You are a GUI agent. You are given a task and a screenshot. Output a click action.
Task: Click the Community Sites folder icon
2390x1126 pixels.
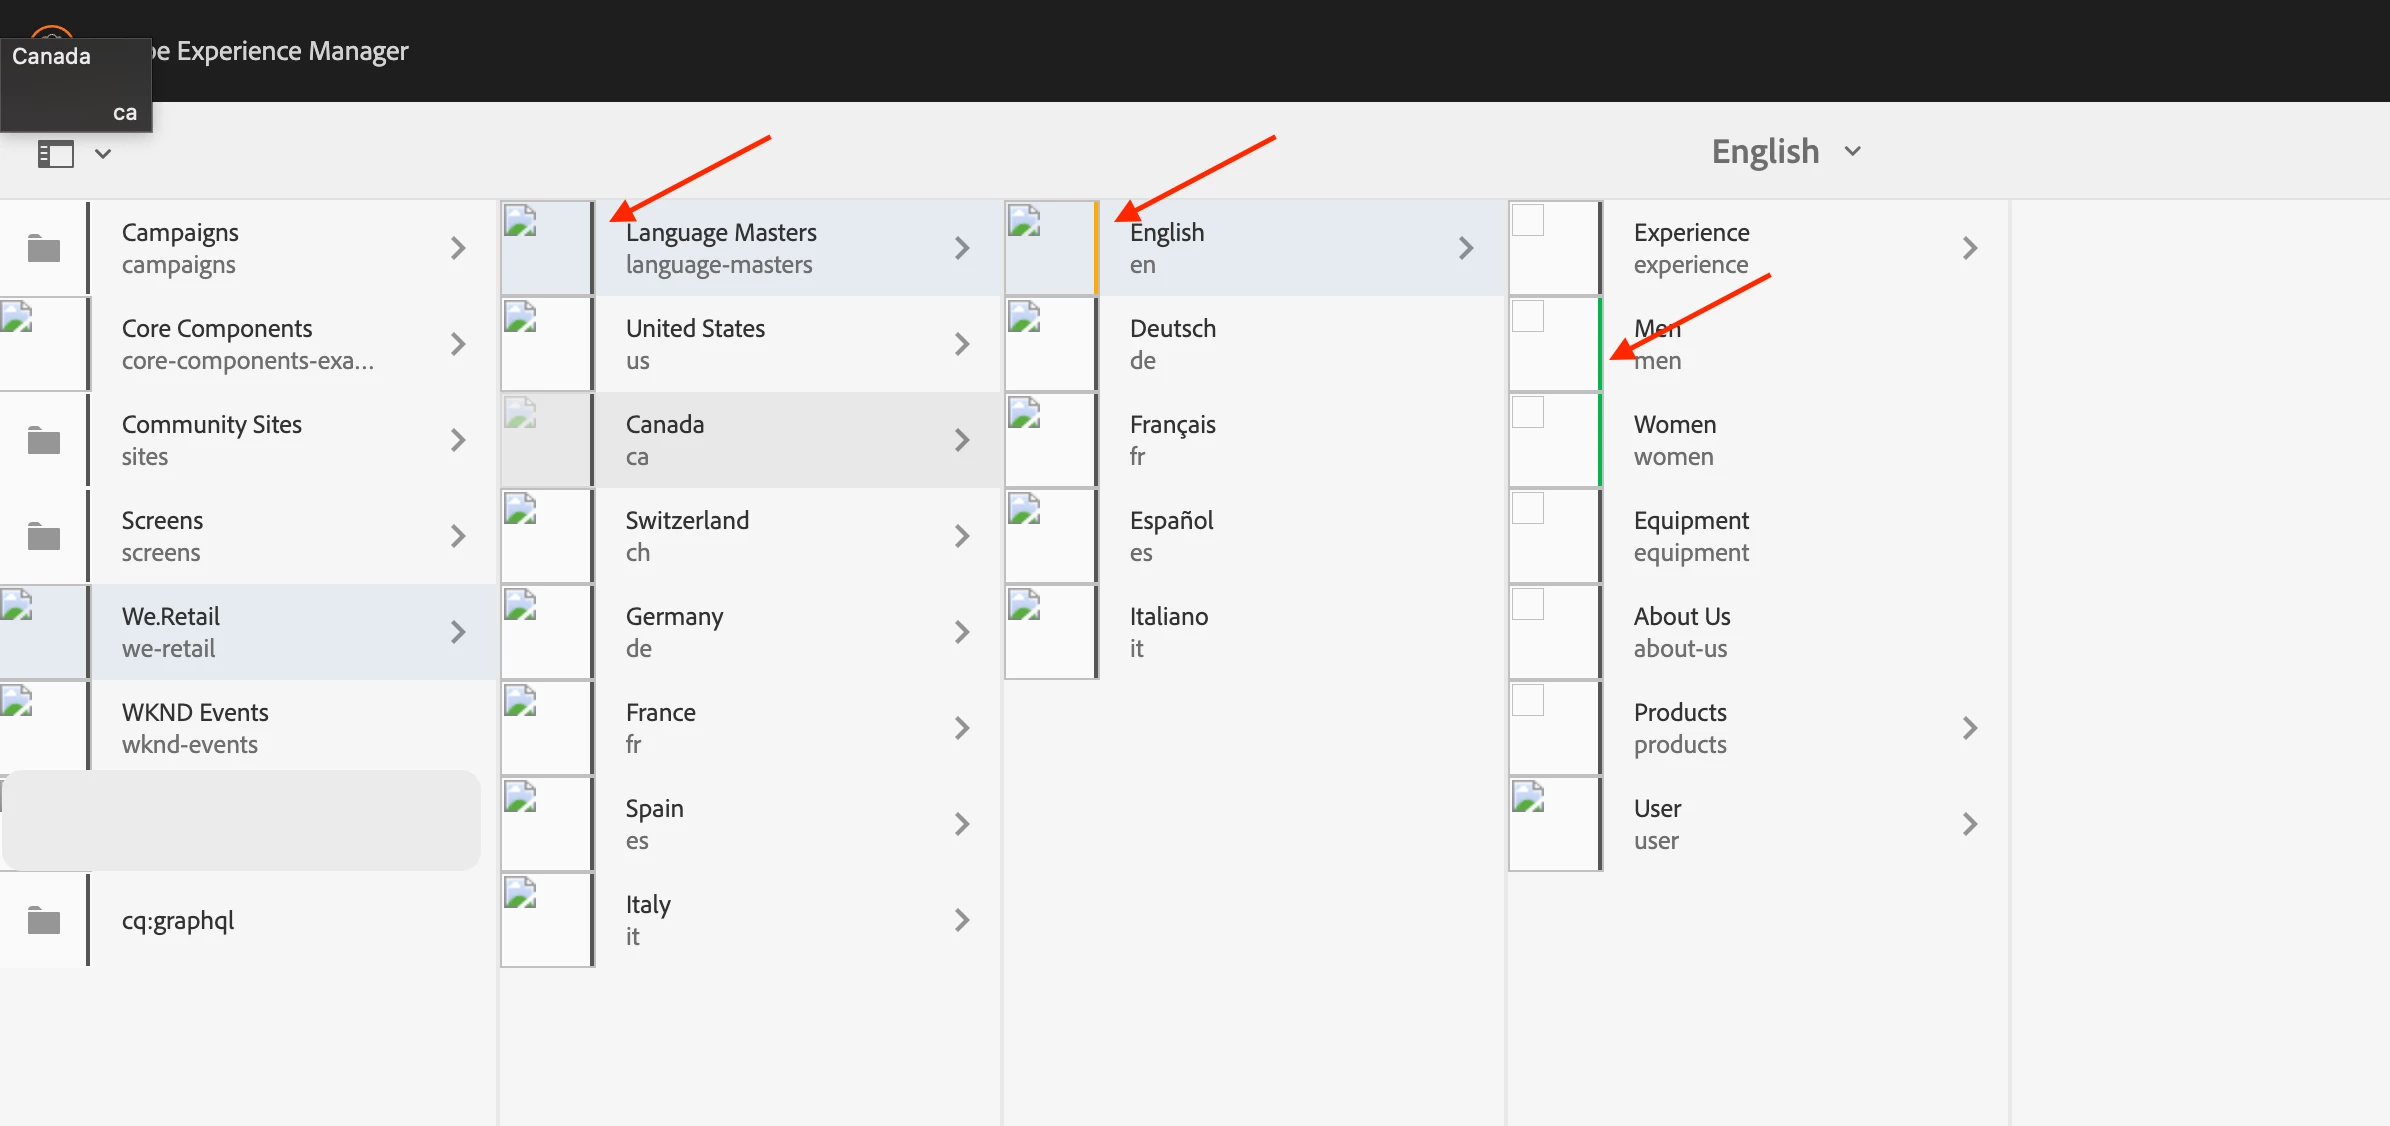[x=43, y=440]
